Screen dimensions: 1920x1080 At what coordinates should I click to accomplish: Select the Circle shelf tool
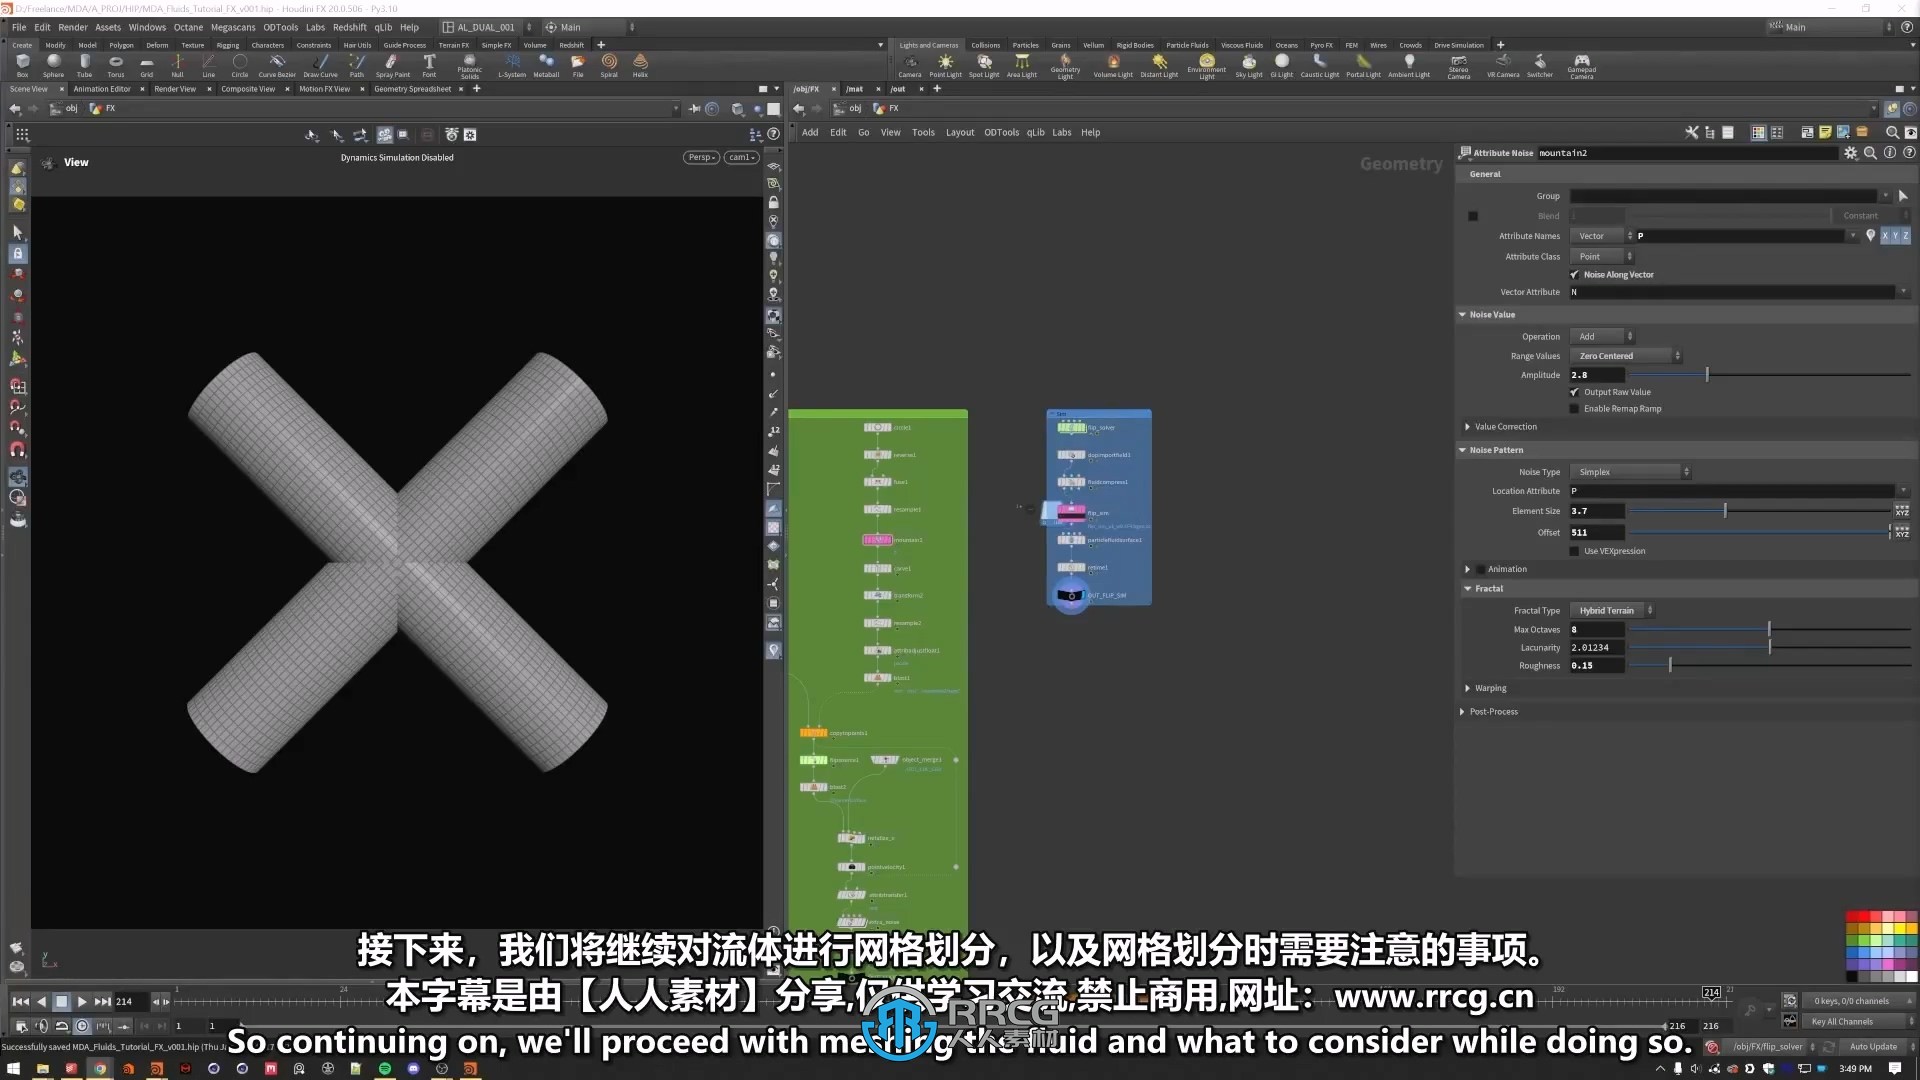[240, 65]
